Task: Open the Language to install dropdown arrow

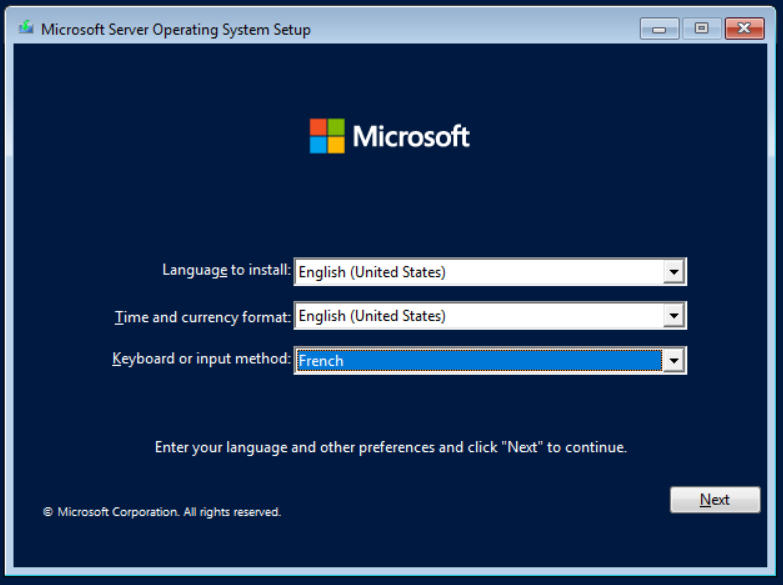Action: point(674,272)
